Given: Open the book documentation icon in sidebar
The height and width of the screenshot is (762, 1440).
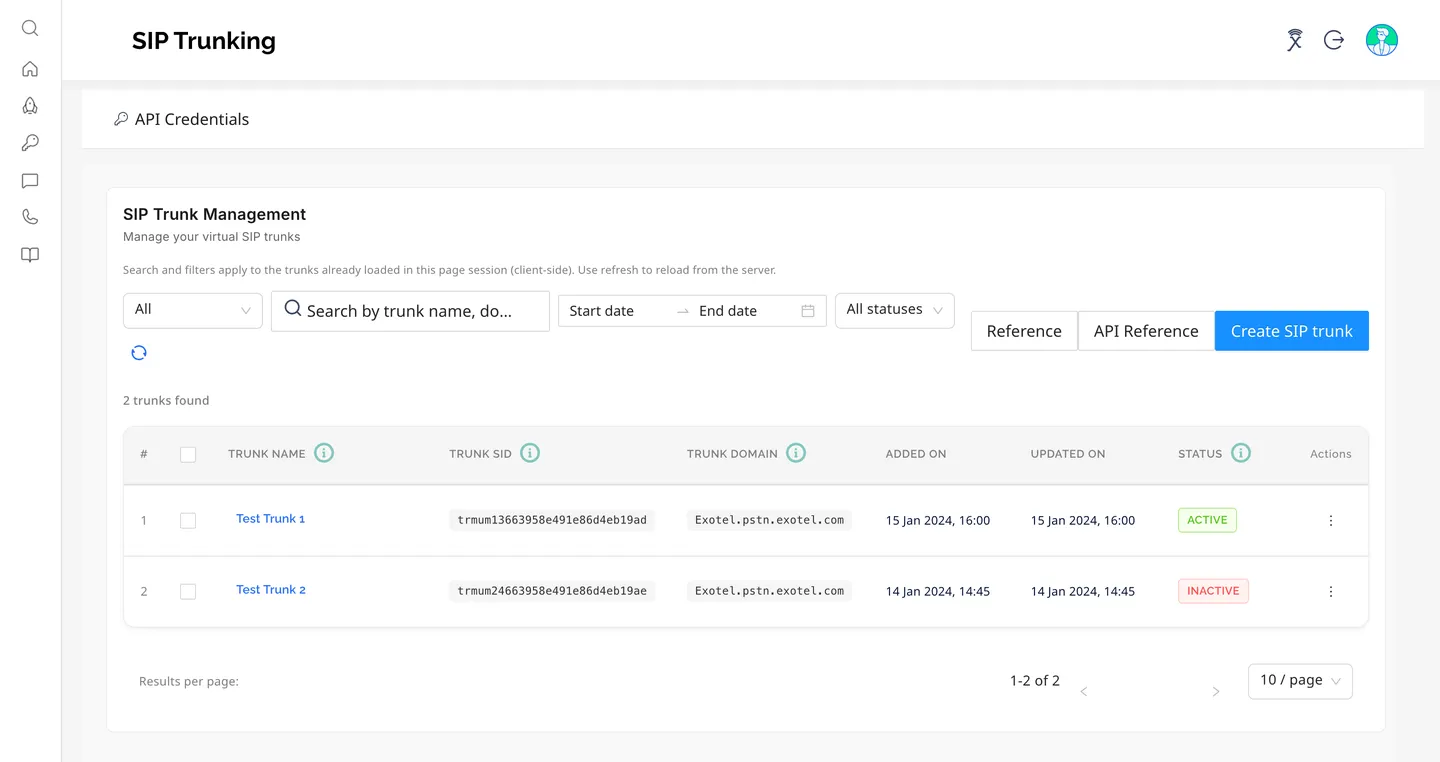Looking at the screenshot, I should [30, 255].
